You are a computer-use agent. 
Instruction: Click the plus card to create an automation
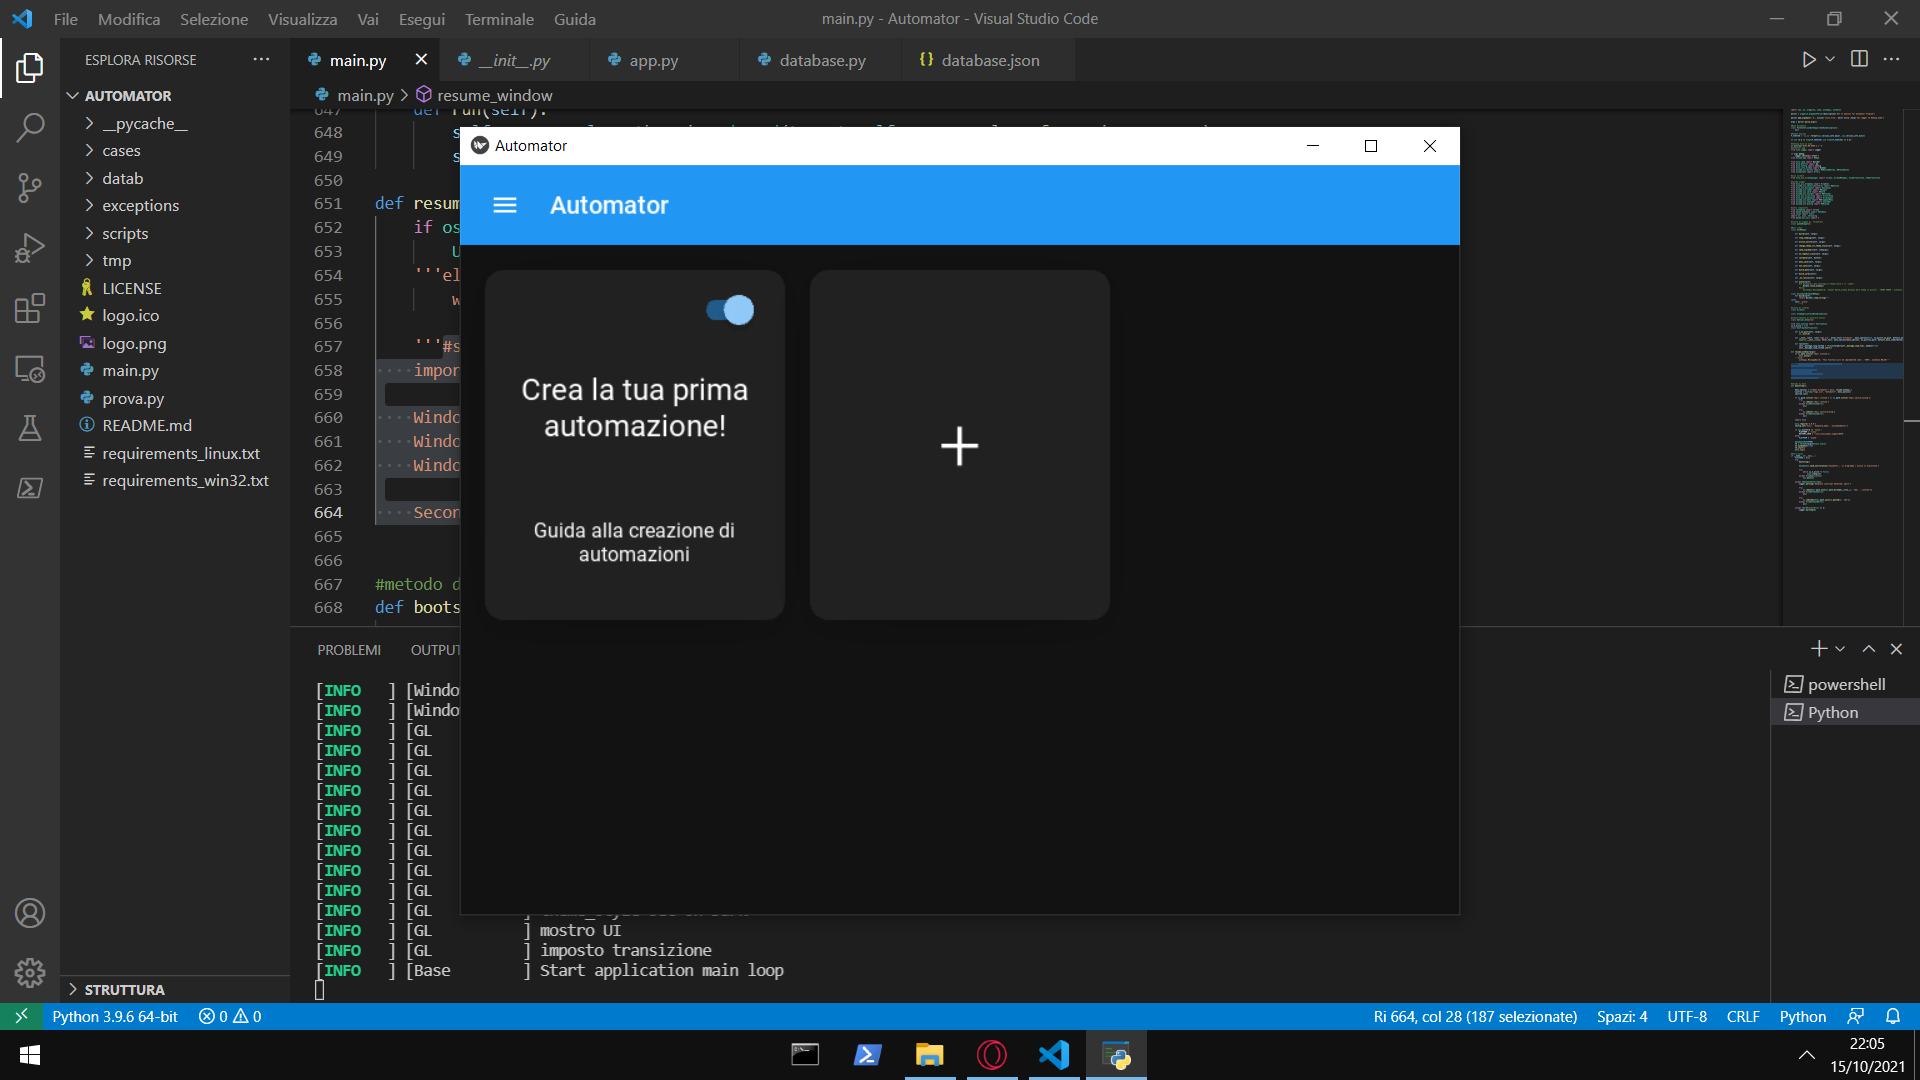pos(959,446)
